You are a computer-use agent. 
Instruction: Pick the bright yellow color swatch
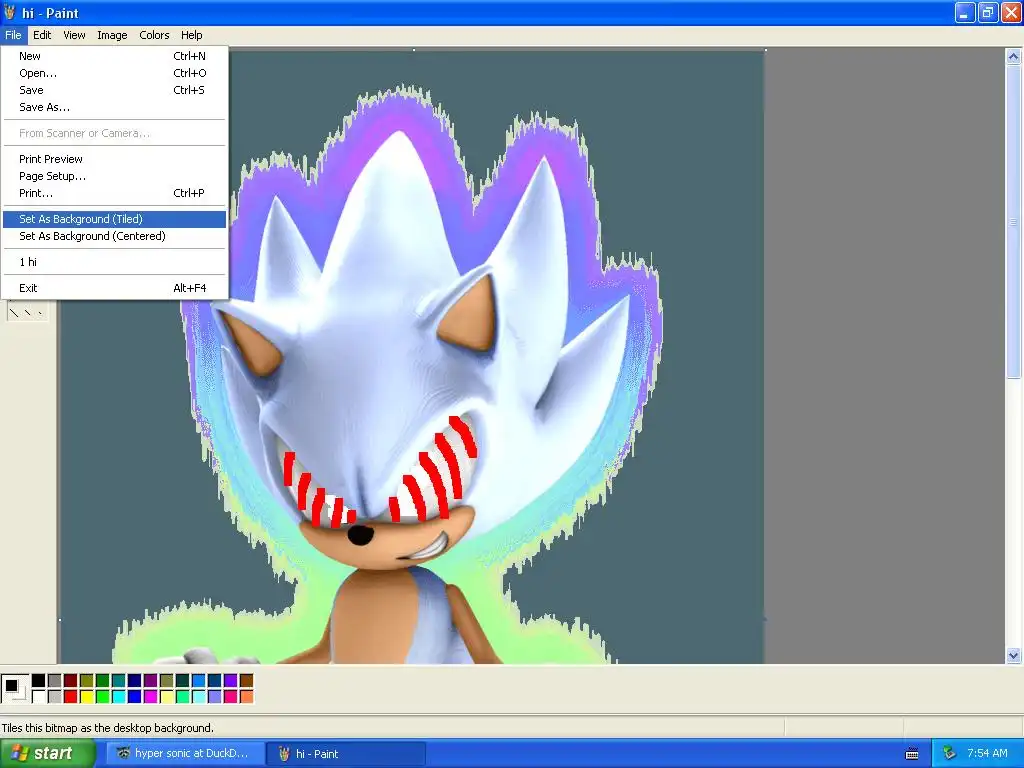[87, 697]
